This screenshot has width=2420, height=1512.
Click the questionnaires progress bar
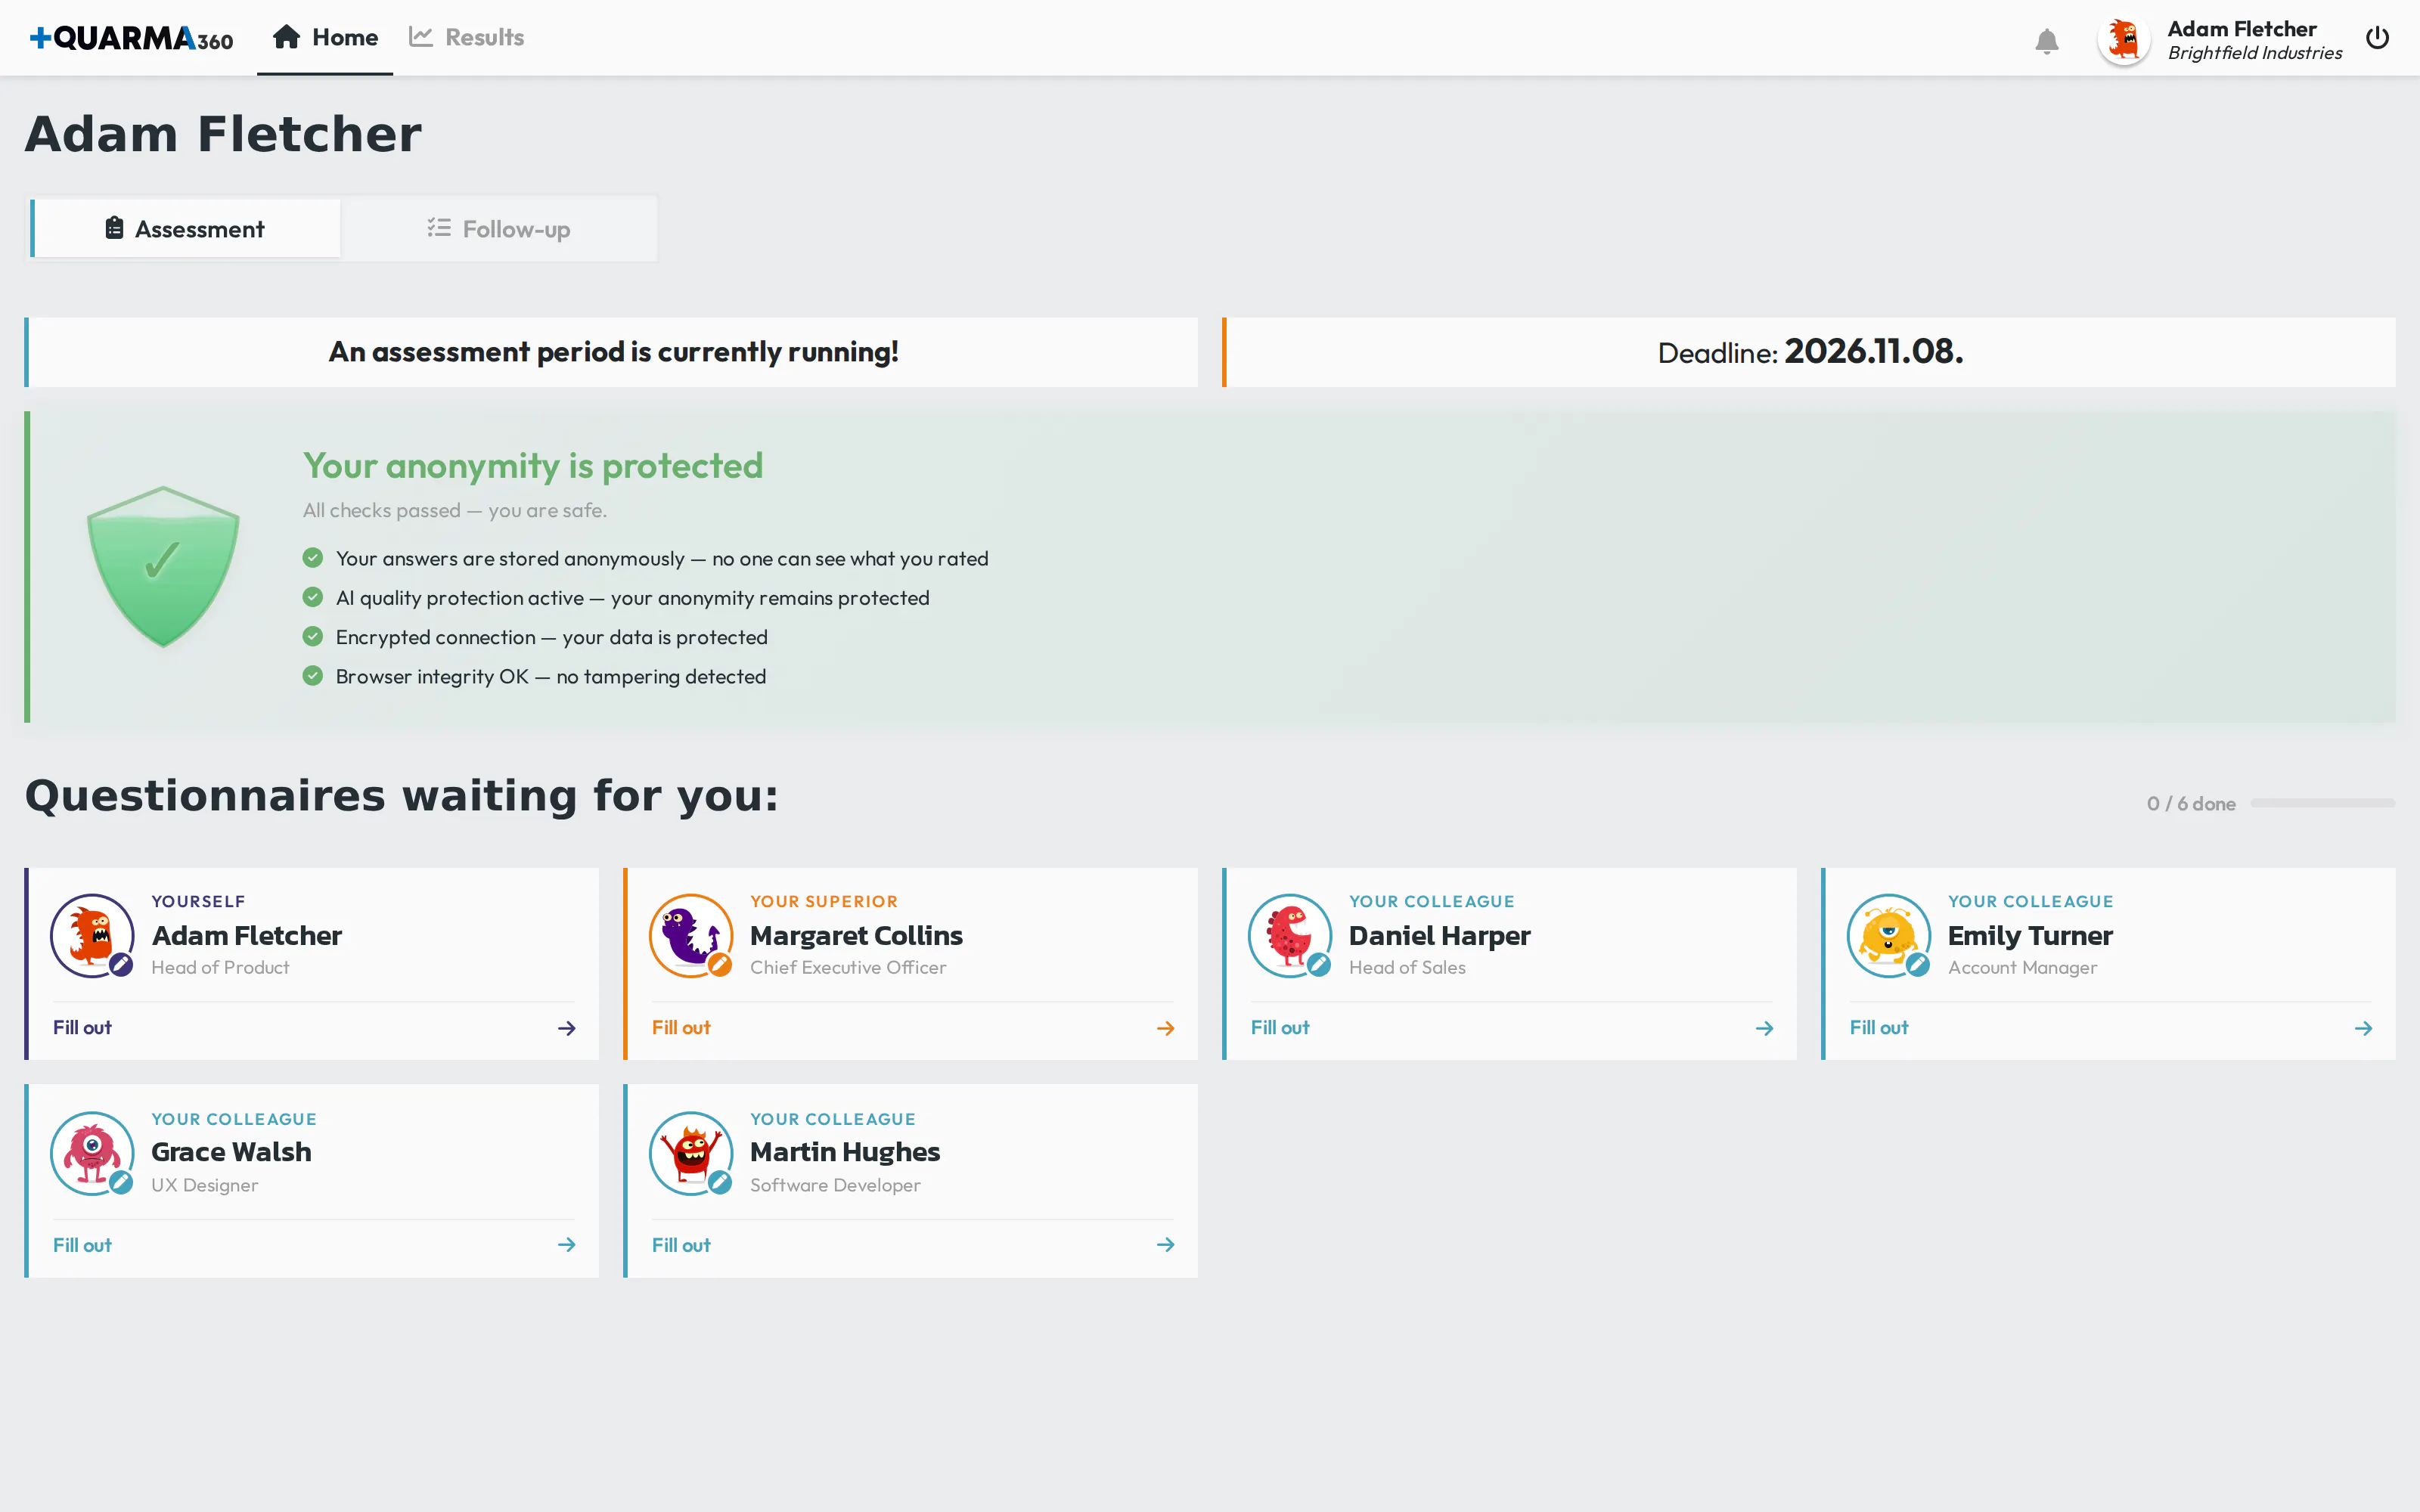pyautogui.click(x=2322, y=803)
